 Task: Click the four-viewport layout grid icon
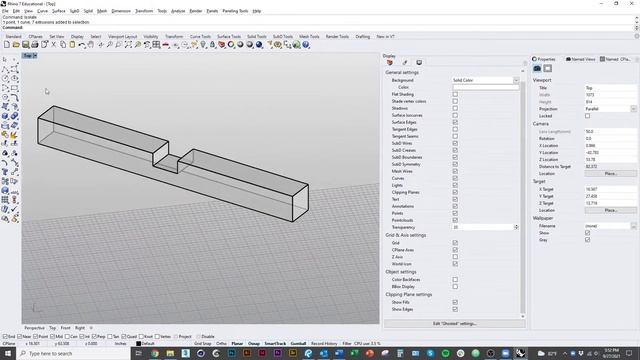[x=156, y=45]
